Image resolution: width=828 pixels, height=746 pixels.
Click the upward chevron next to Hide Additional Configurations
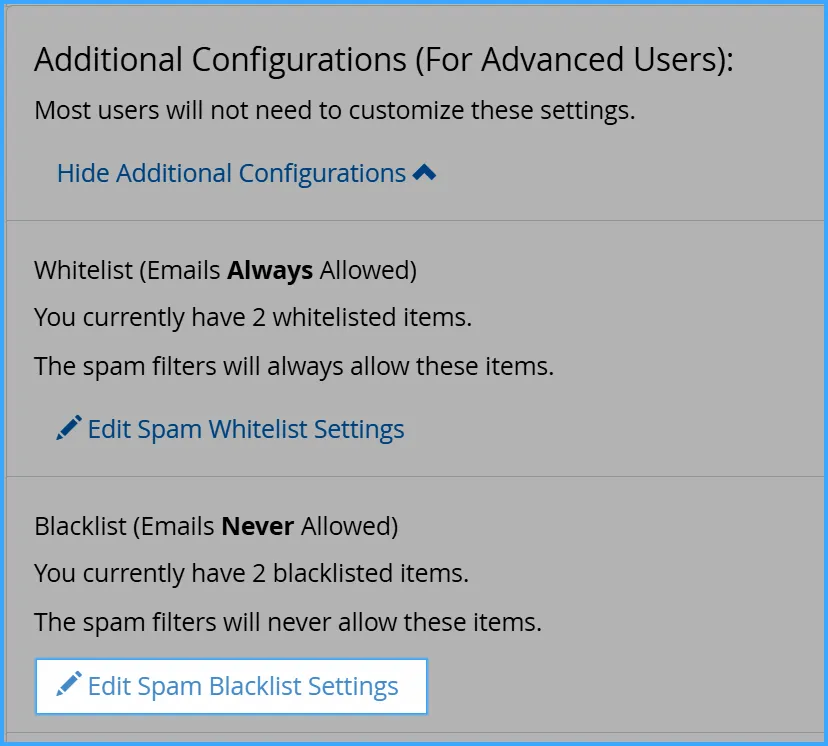point(424,171)
